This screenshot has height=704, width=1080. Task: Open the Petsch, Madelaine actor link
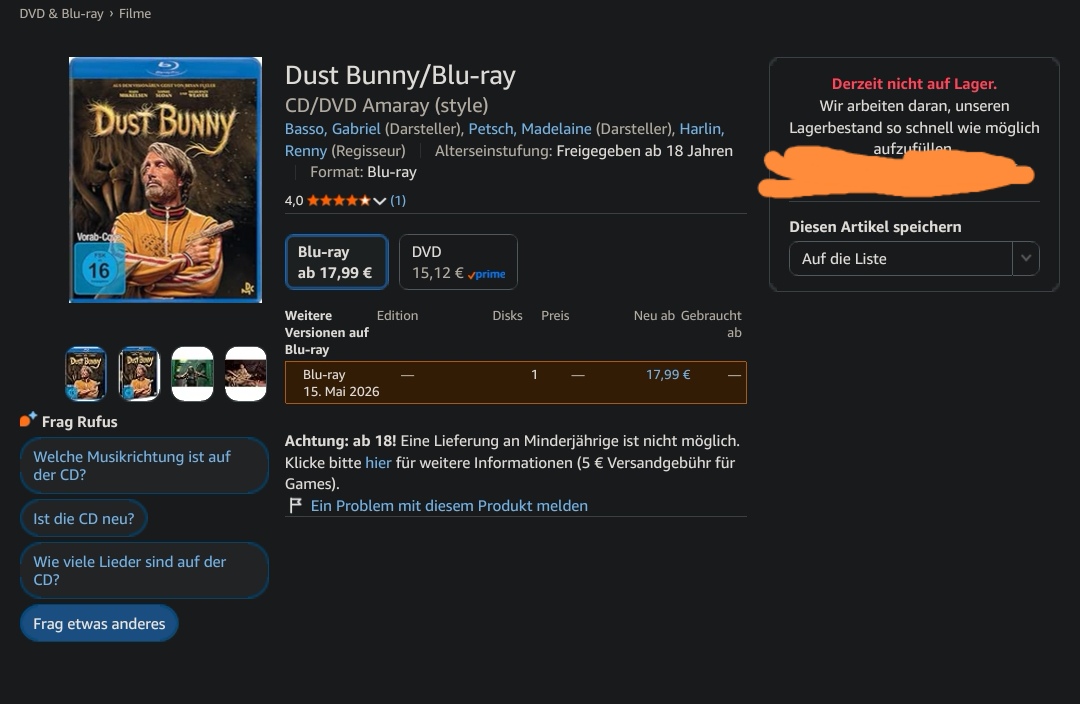click(530, 129)
